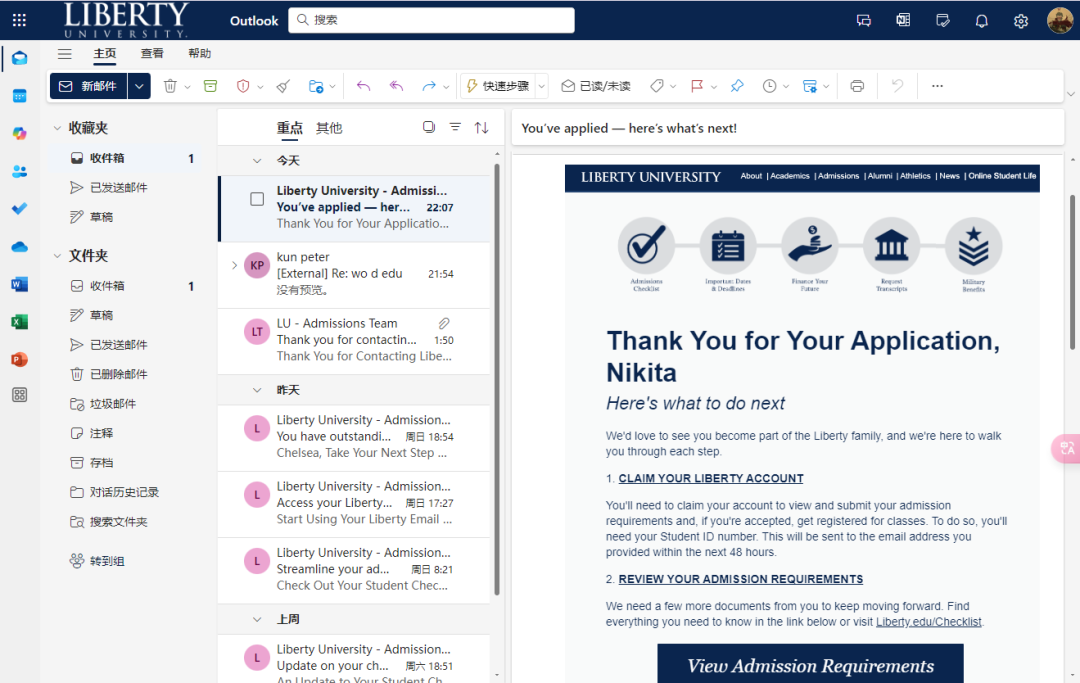Open CLAIM YOUR LIBERTY ACCOUNT link

click(711, 479)
